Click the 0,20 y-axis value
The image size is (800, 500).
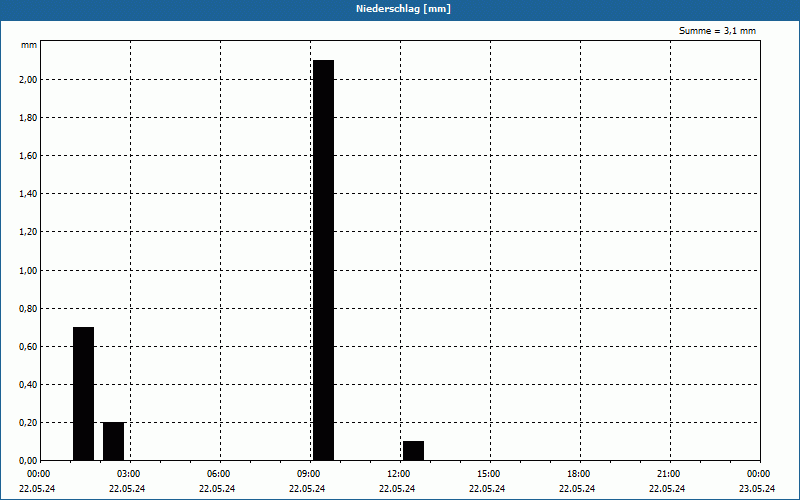[28, 423]
